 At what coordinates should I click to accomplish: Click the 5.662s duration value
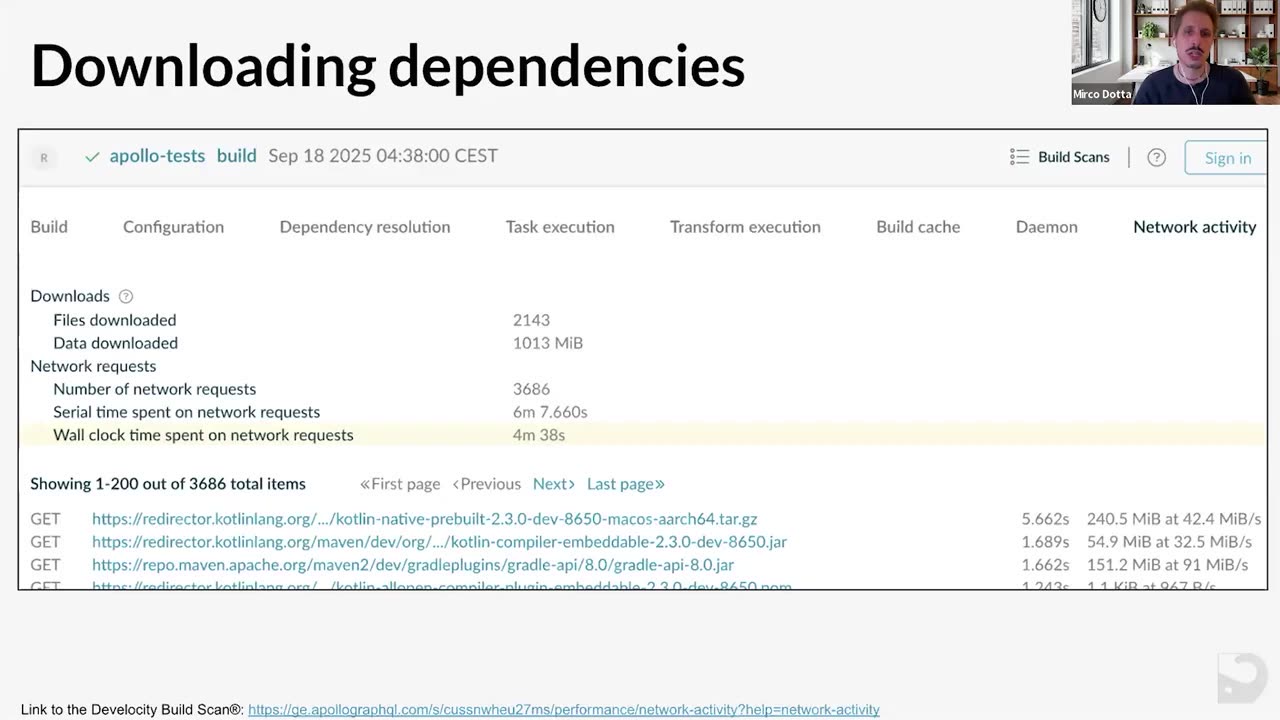pyautogui.click(x=1045, y=519)
